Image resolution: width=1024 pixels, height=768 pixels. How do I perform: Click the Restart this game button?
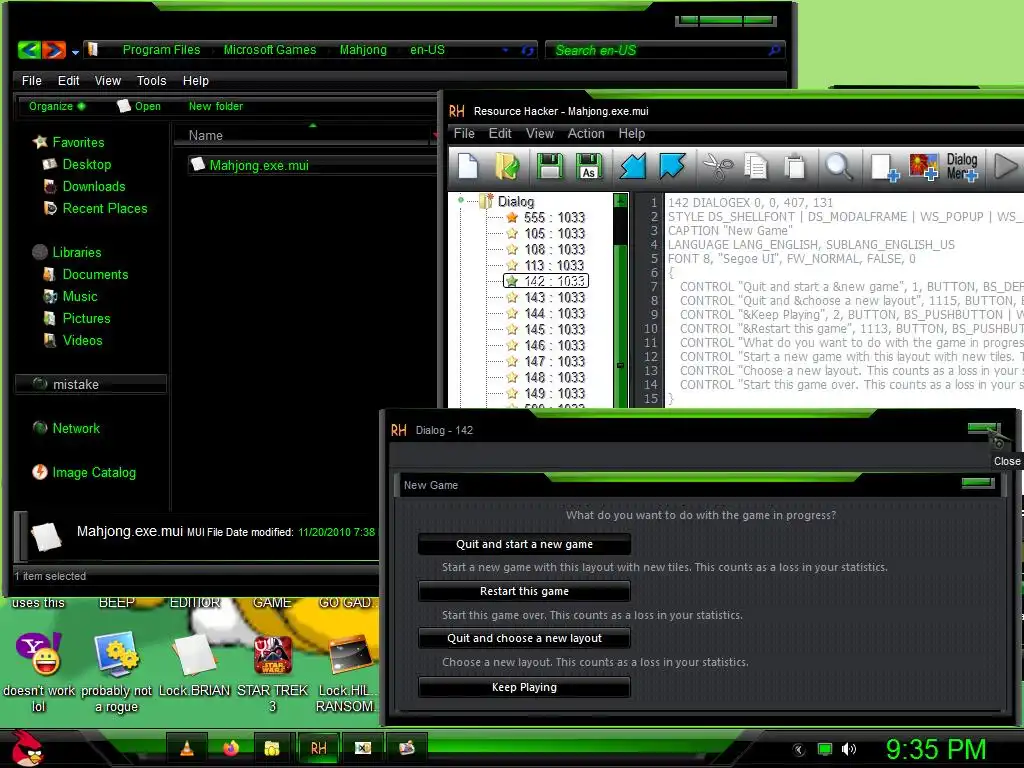point(524,591)
